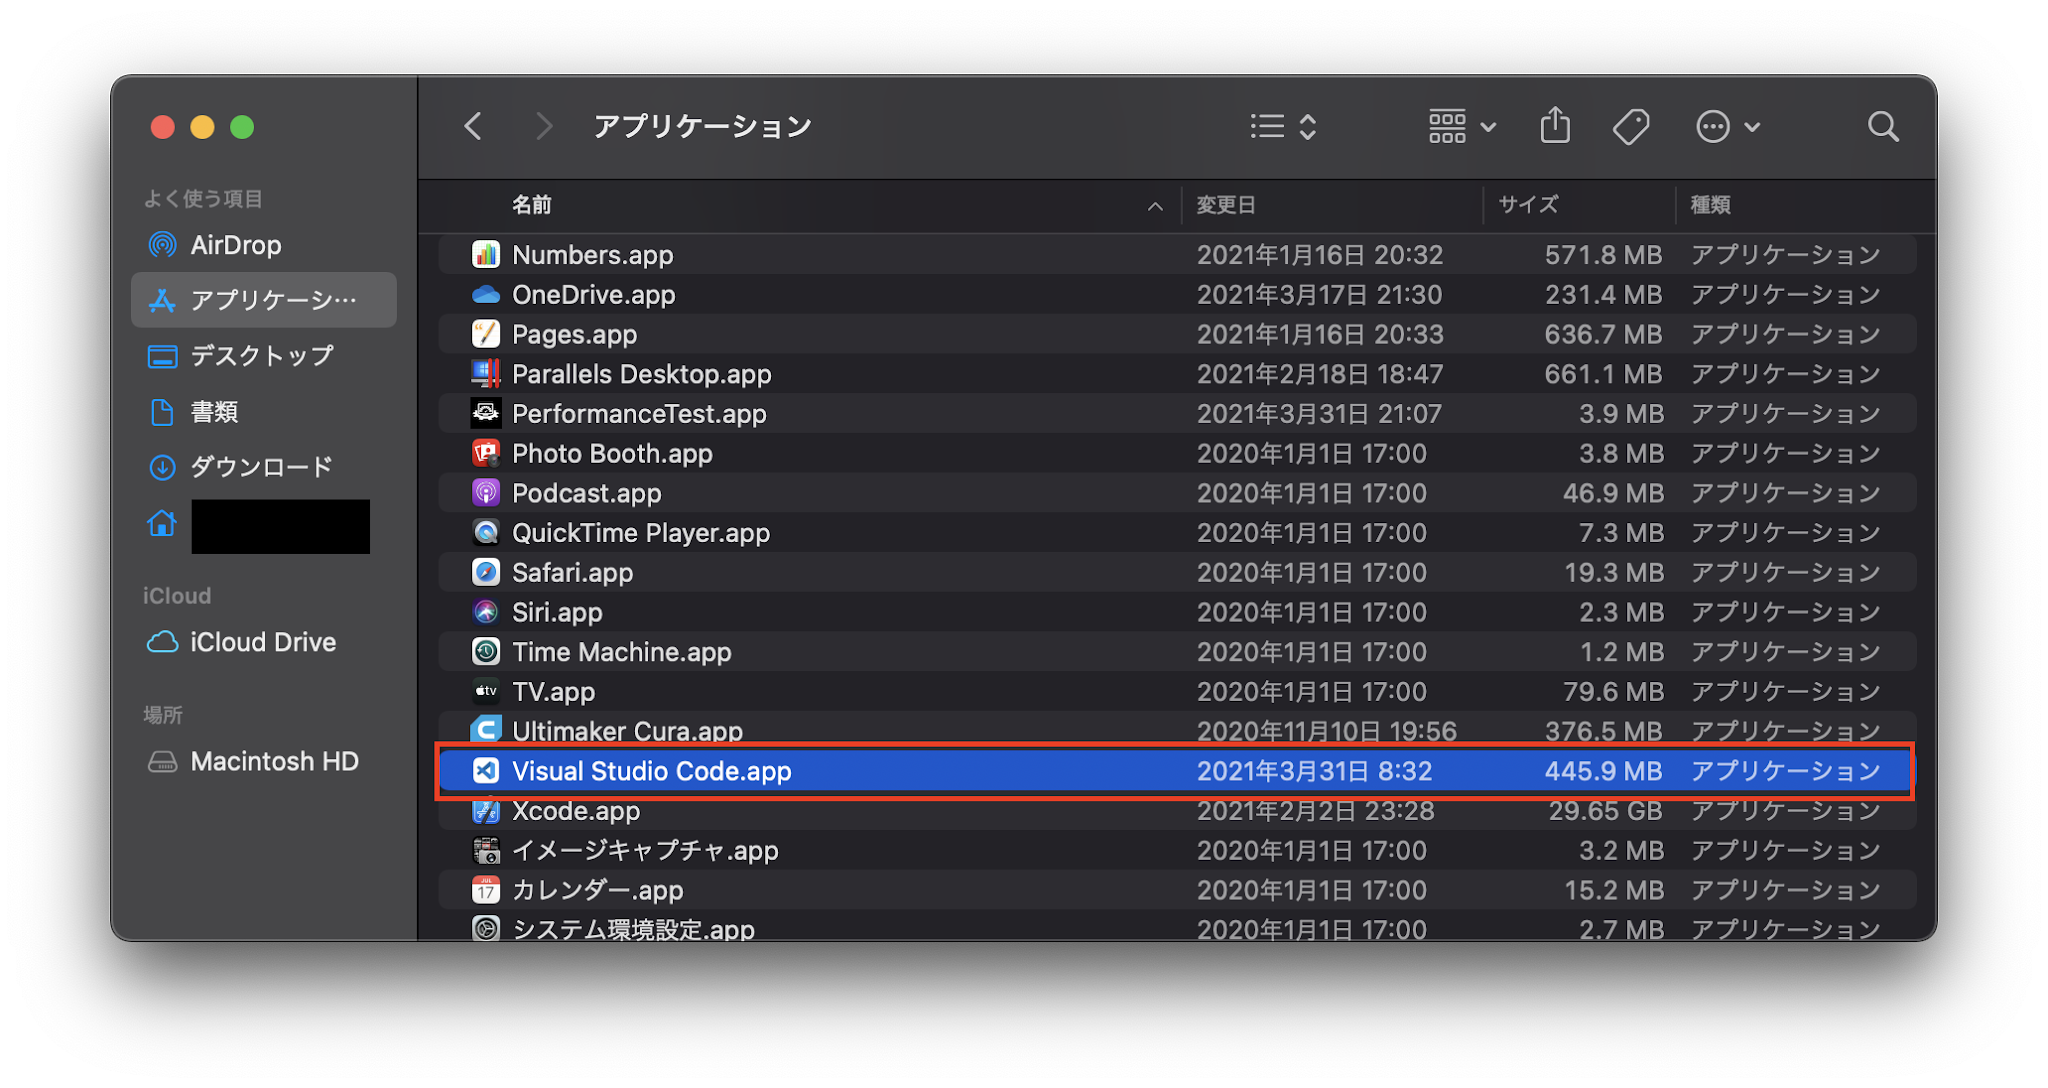Open the more options ellipsis dropdown
Viewport: 2048px width, 1088px height.
click(1713, 126)
